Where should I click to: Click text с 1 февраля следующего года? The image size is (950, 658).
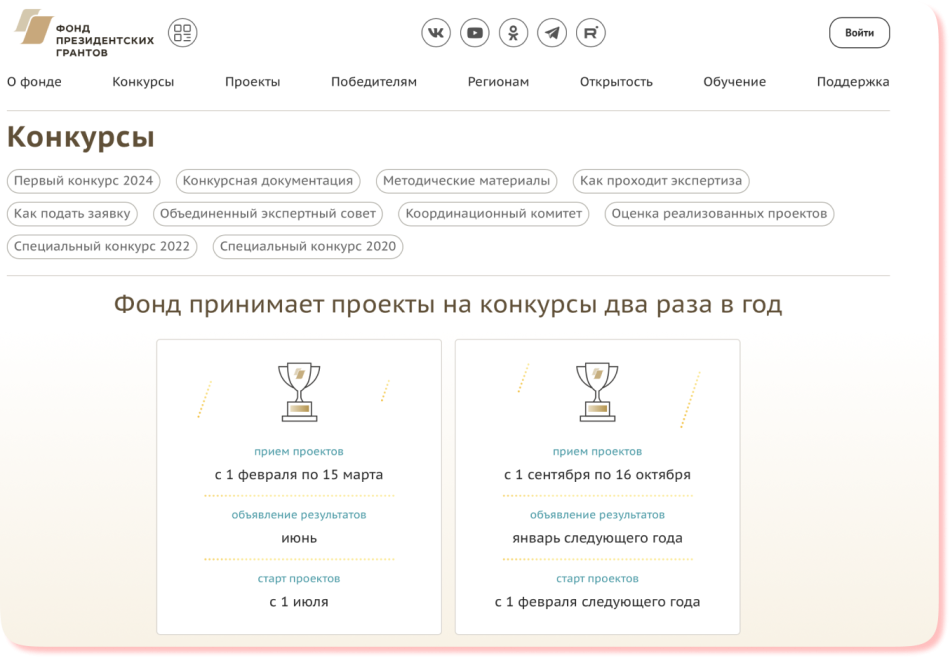[x=597, y=602]
